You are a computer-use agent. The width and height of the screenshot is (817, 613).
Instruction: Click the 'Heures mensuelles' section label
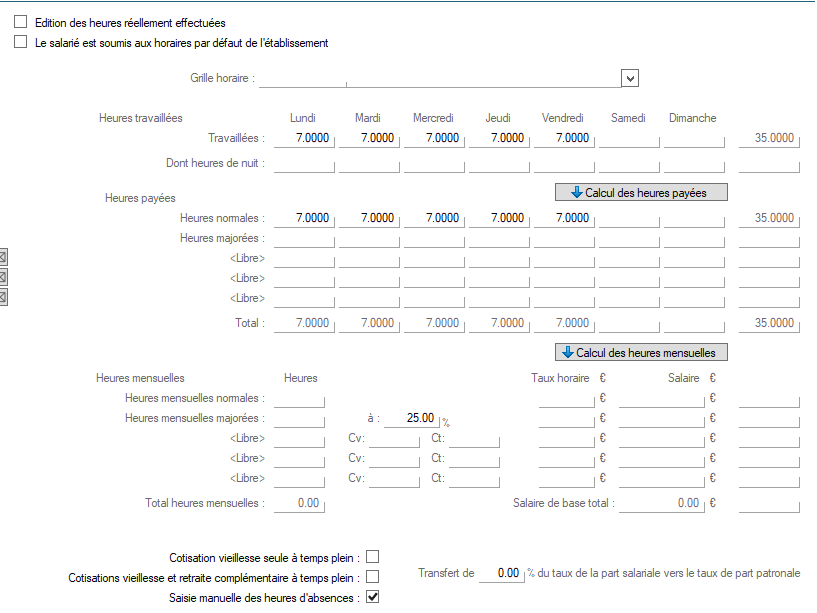point(140,378)
